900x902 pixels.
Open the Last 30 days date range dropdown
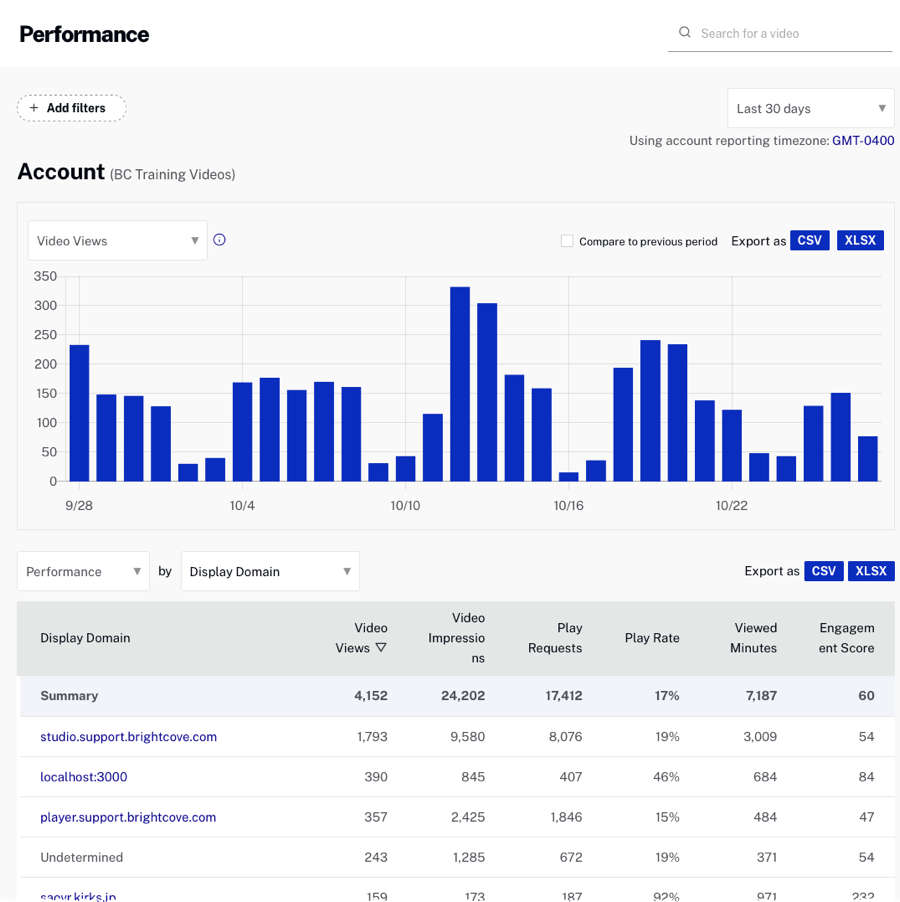810,107
